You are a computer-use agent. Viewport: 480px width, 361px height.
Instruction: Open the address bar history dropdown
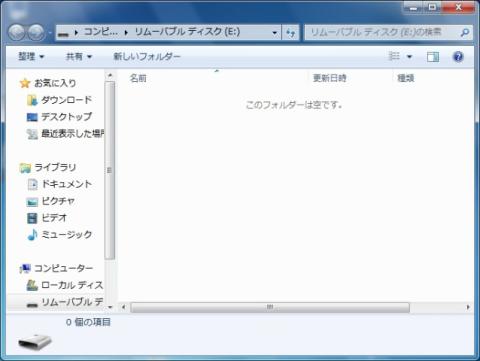coord(274,33)
